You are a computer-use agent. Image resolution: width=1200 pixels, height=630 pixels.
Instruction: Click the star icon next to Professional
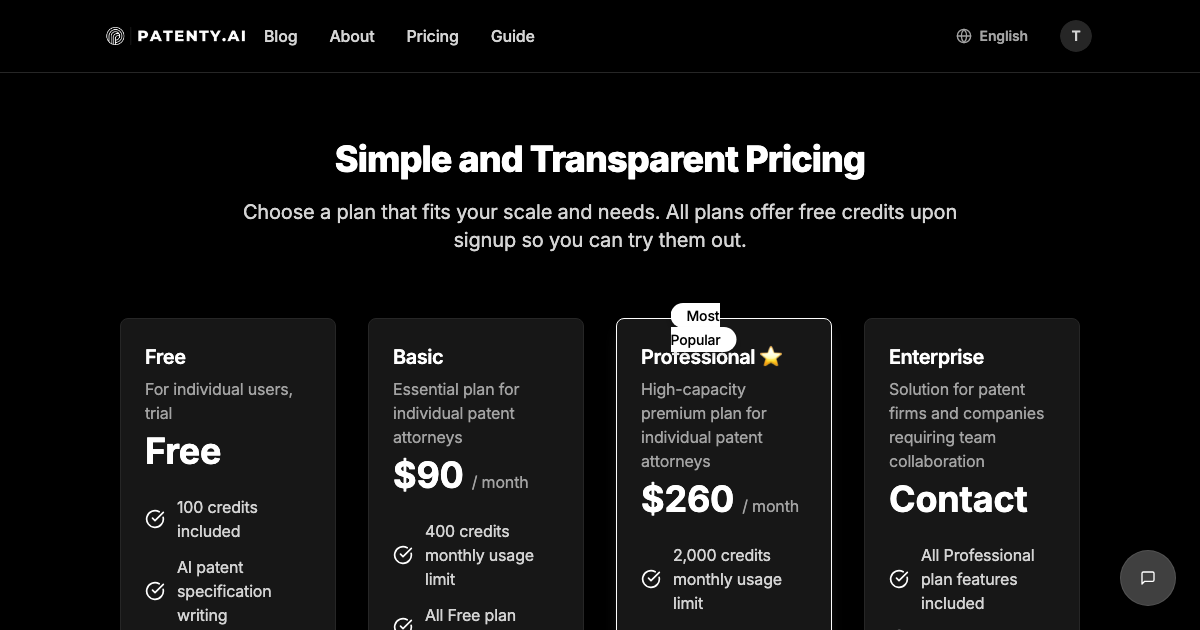coord(770,357)
